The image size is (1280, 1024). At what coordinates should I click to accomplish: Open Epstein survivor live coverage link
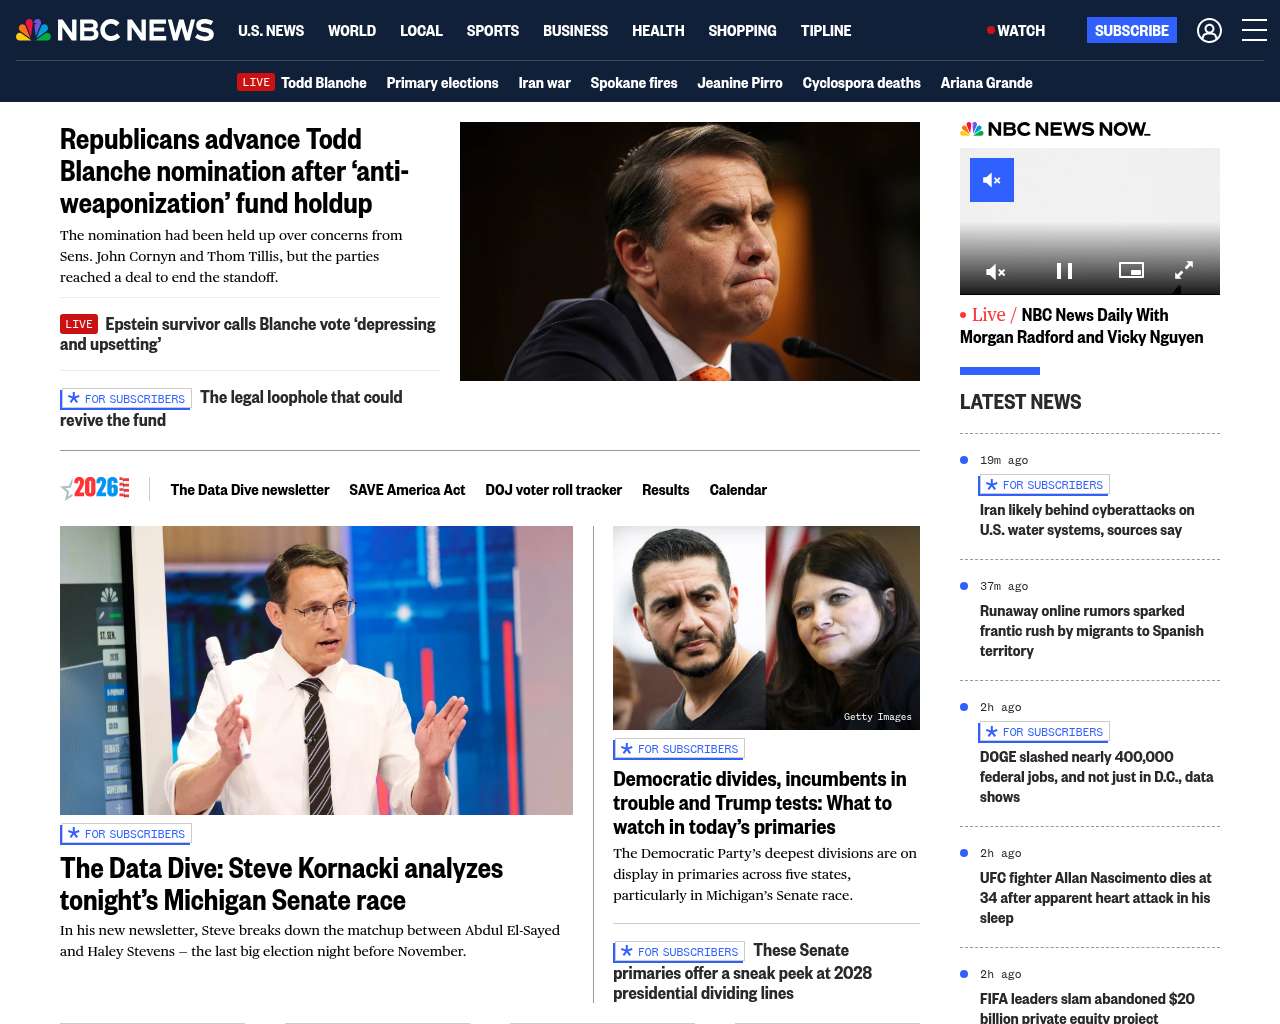(248, 334)
